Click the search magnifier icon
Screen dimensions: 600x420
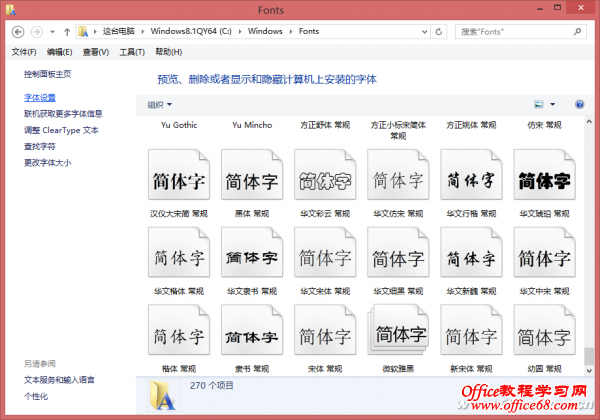[x=577, y=32]
